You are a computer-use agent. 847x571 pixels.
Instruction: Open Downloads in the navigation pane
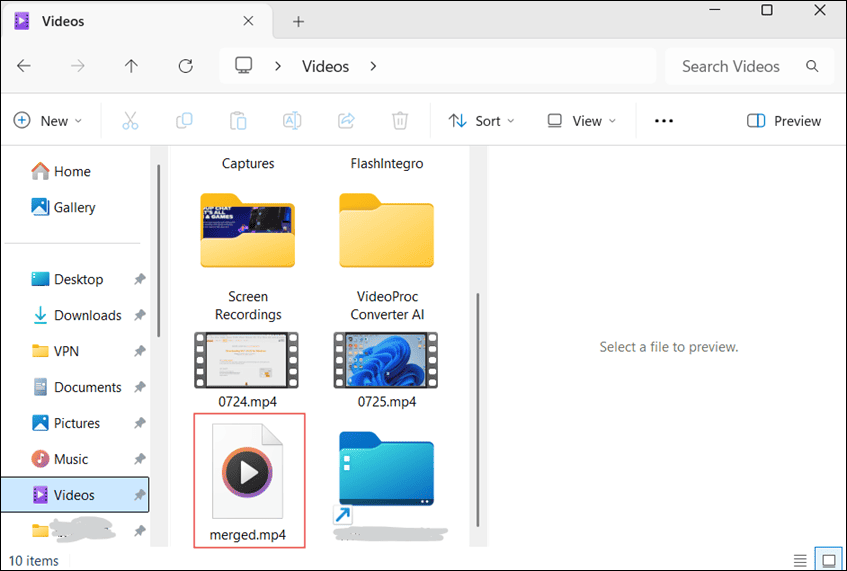(x=78, y=315)
